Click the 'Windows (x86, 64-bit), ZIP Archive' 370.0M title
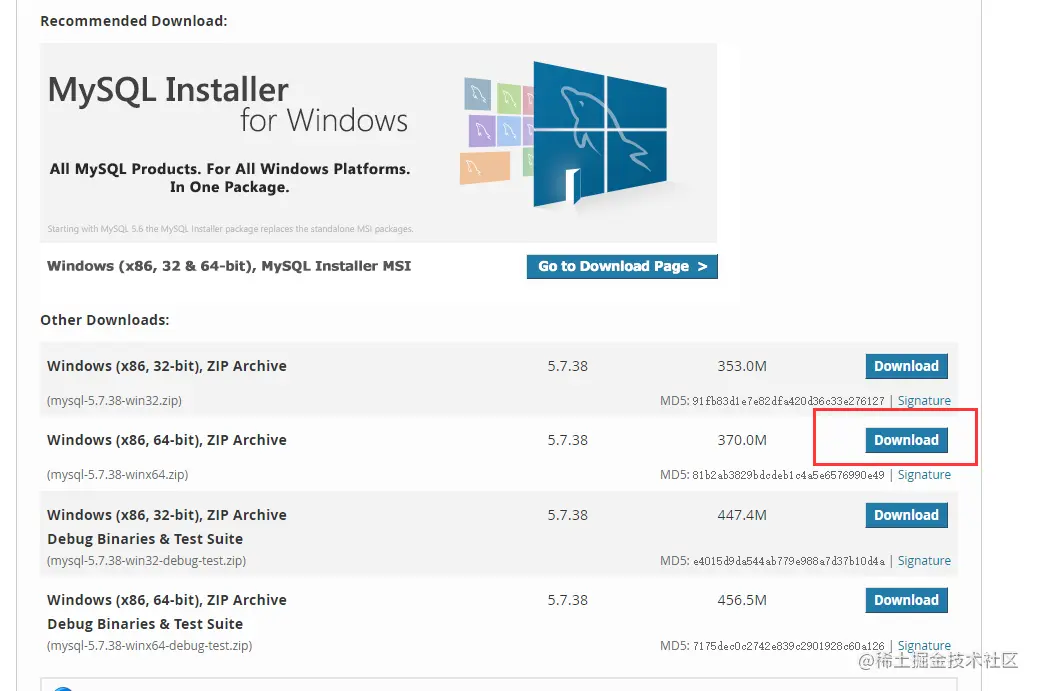1039x691 pixels. (x=167, y=441)
